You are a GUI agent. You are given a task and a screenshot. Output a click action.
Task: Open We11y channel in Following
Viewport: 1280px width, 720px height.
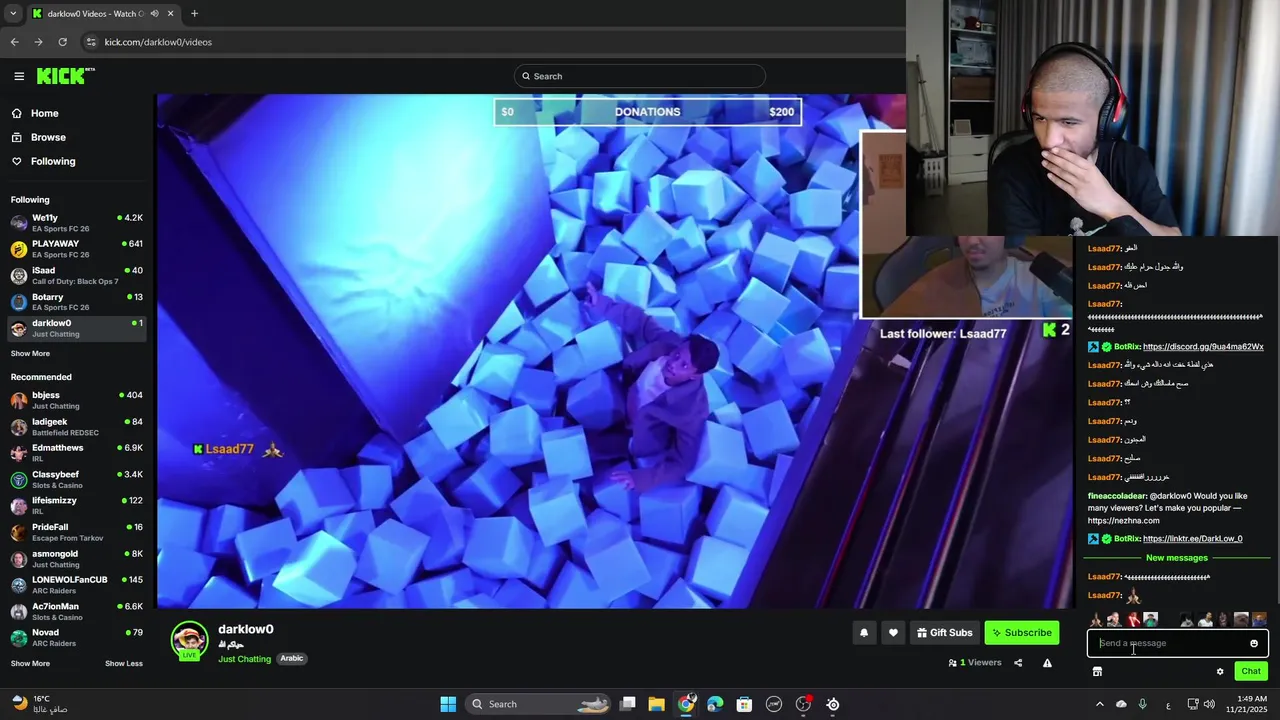coord(77,223)
